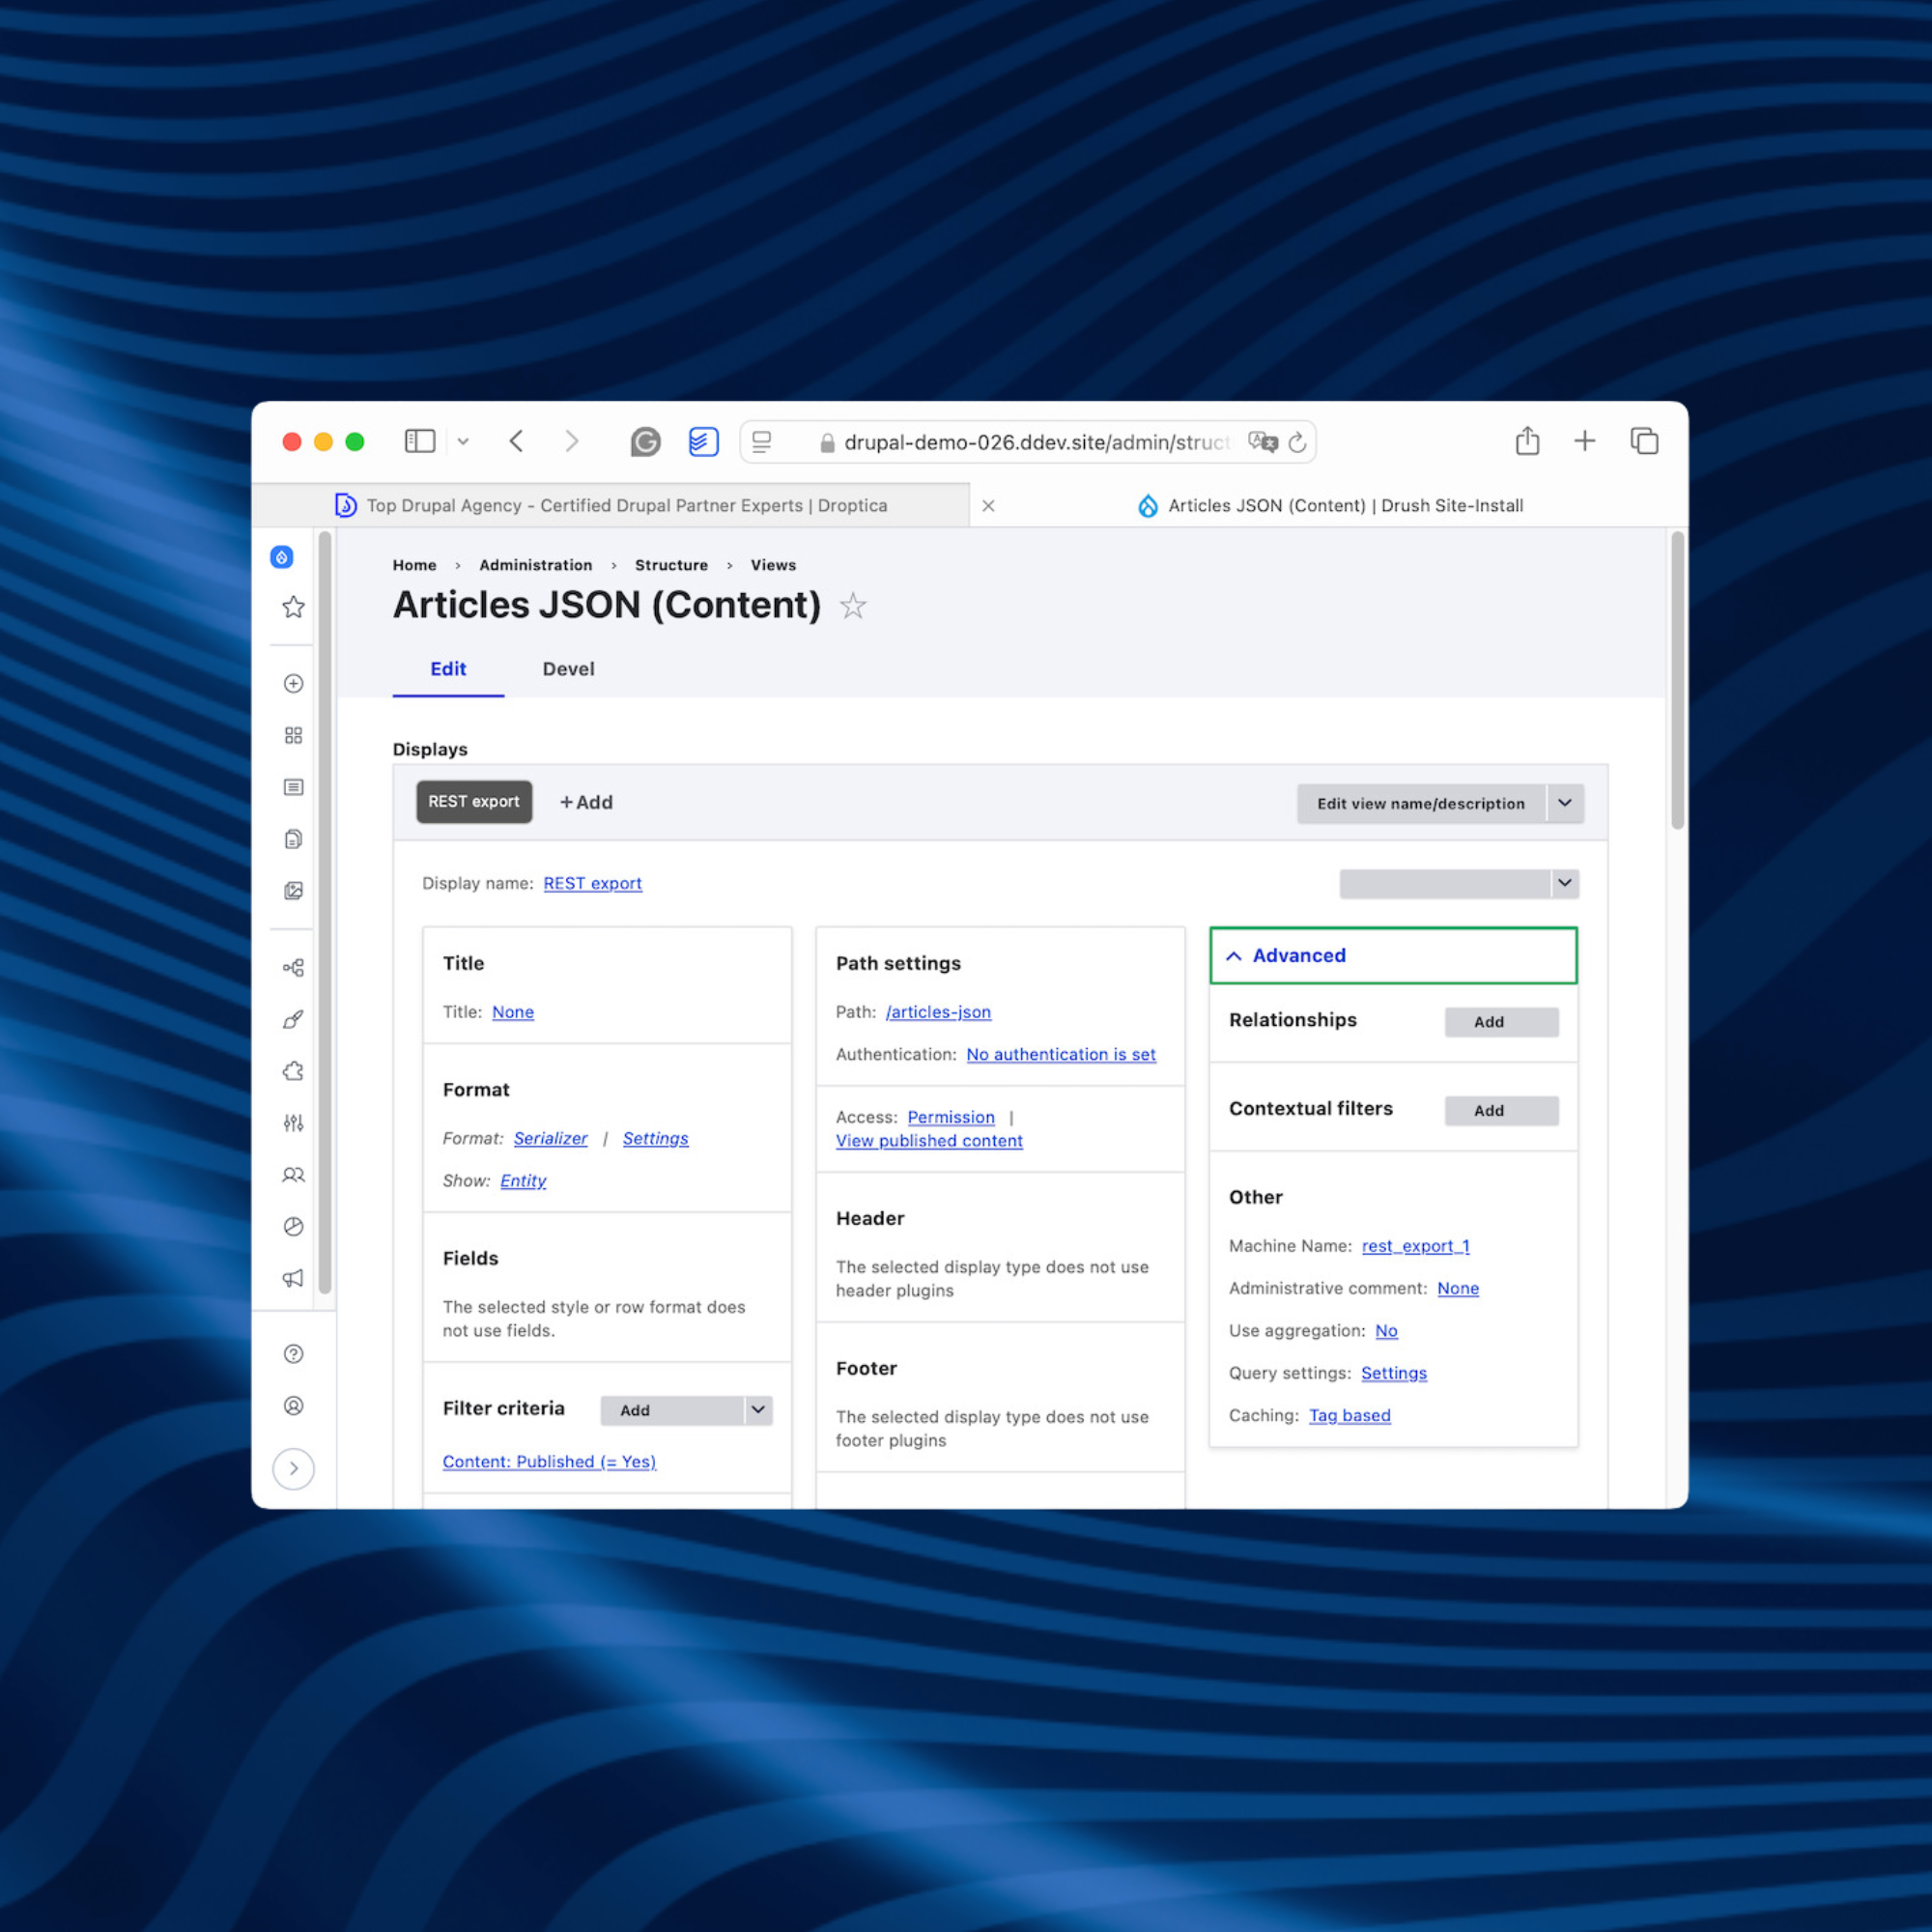Open the Todoist extension icon
The width and height of the screenshot is (1932, 1932).
[x=703, y=441]
